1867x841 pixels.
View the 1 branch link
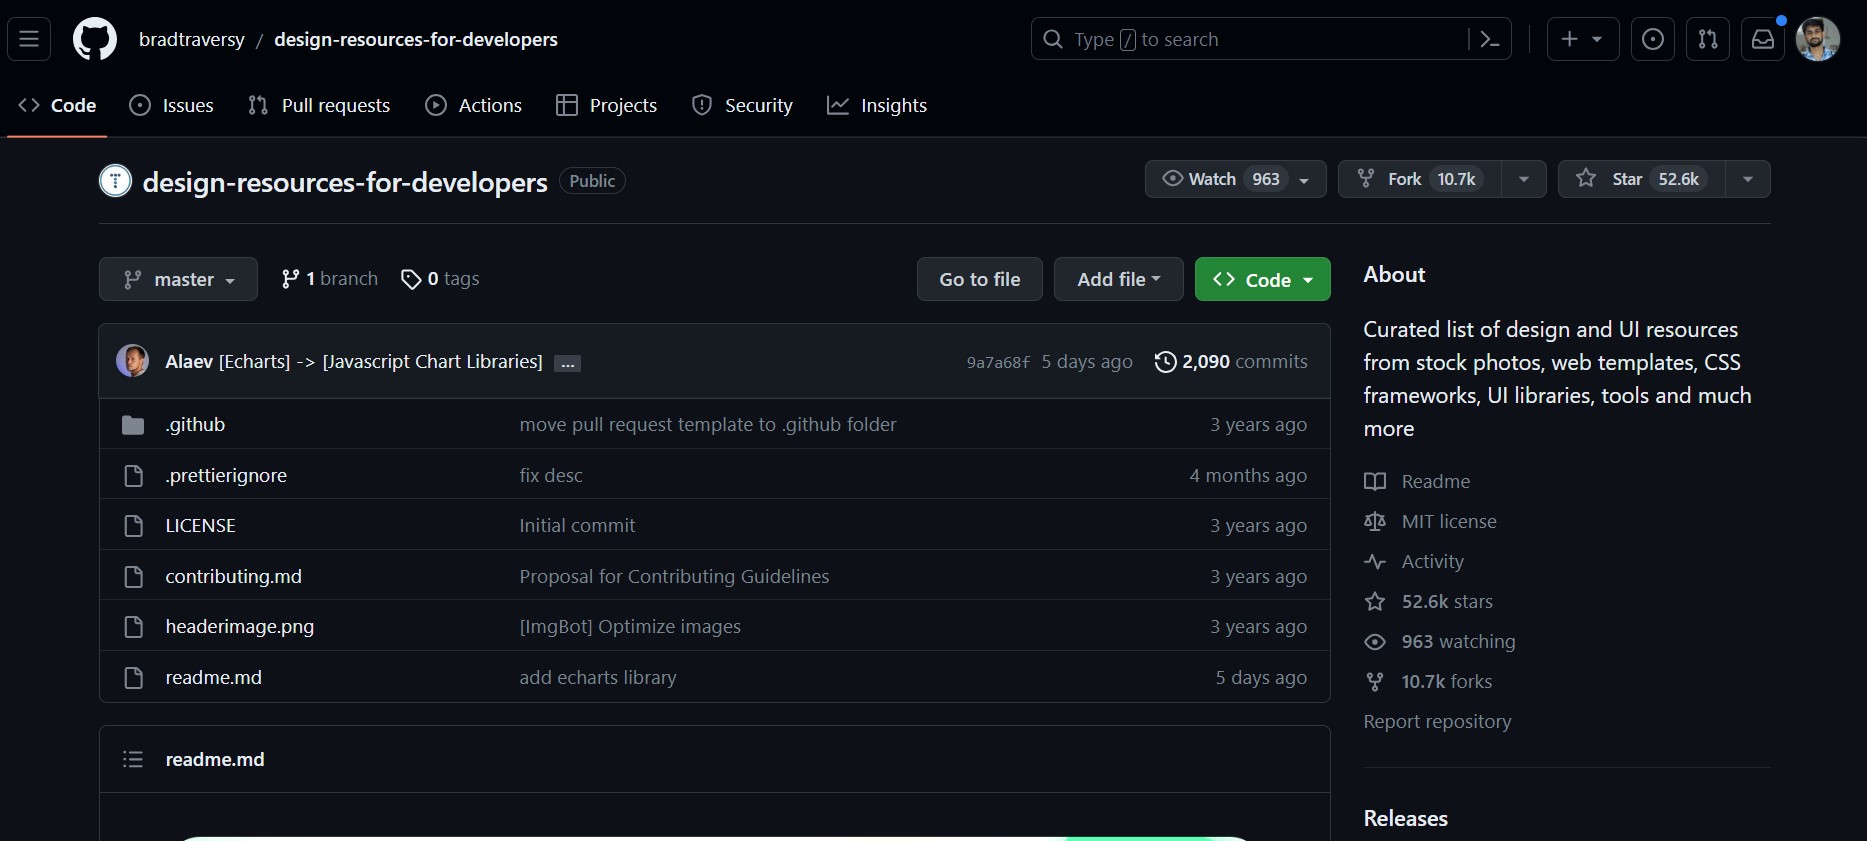[x=330, y=279]
